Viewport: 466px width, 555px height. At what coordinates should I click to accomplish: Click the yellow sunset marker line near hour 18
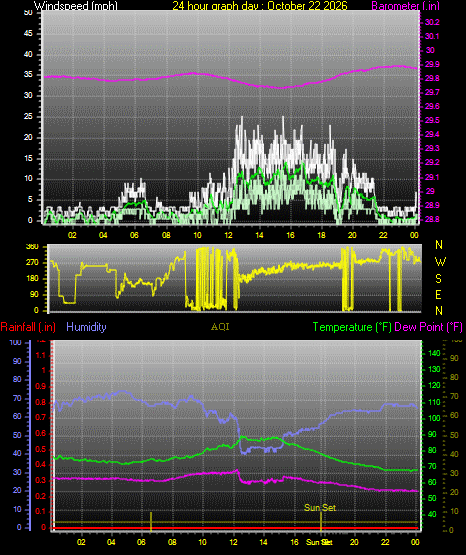tap(321, 521)
